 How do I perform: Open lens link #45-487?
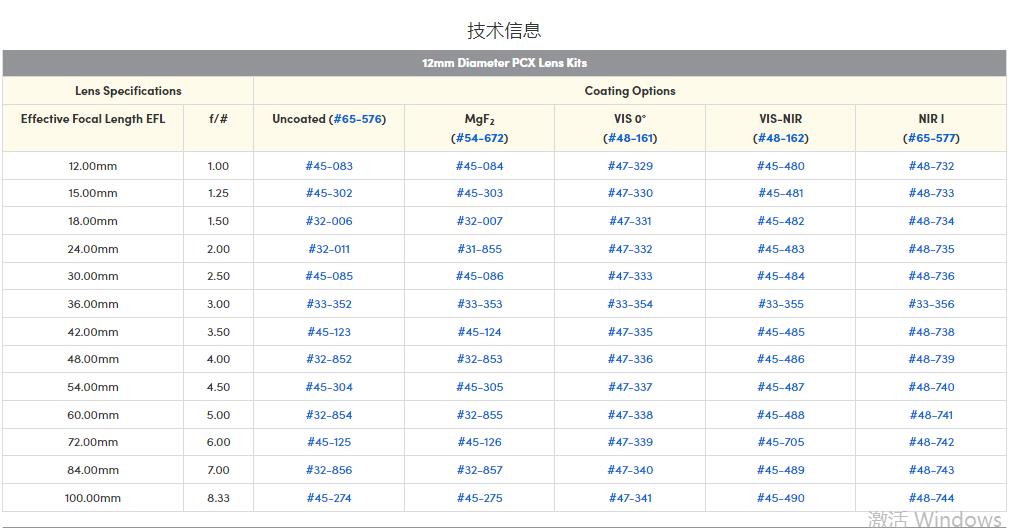click(x=781, y=387)
